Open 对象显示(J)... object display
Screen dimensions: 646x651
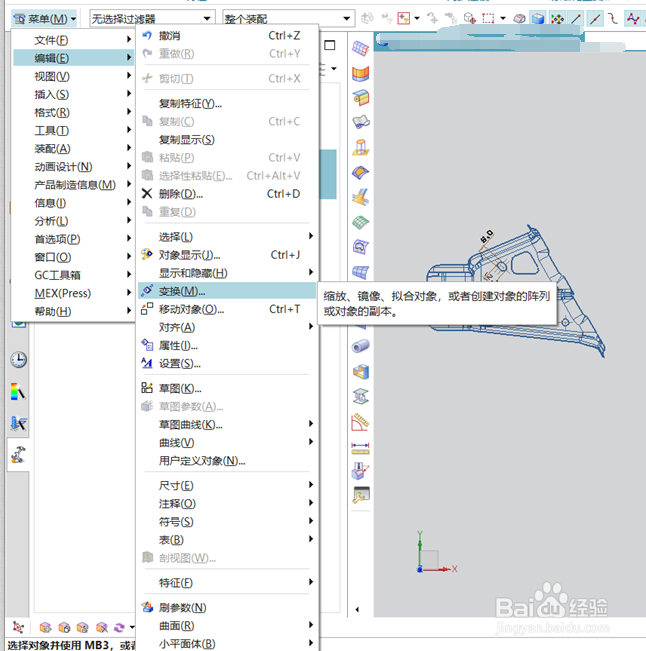coord(227,255)
